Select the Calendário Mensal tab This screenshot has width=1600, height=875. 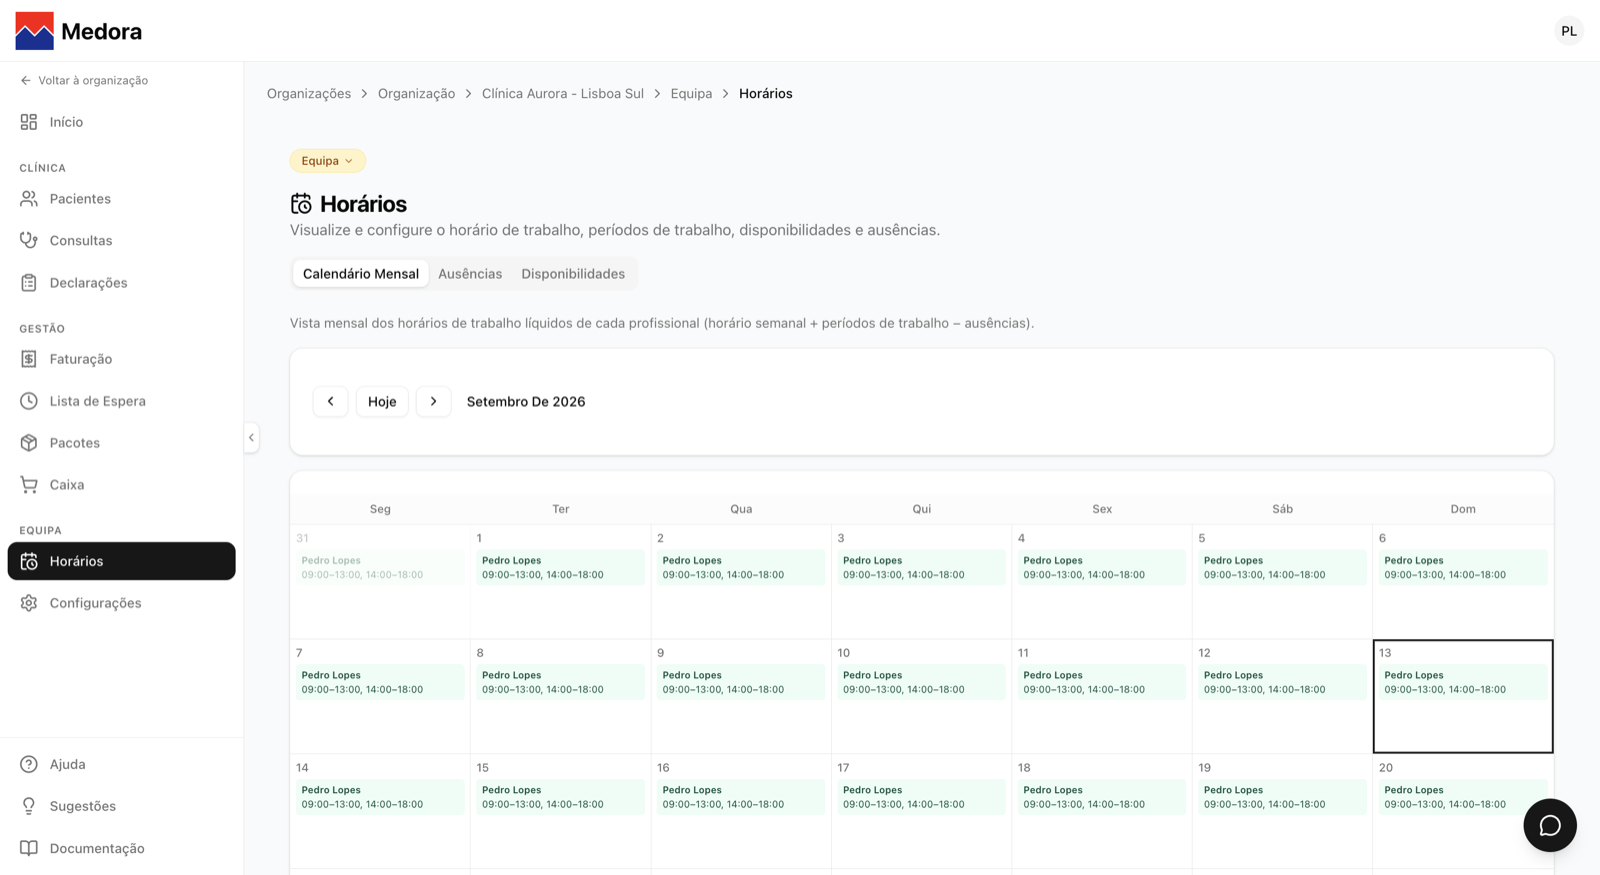[361, 274]
